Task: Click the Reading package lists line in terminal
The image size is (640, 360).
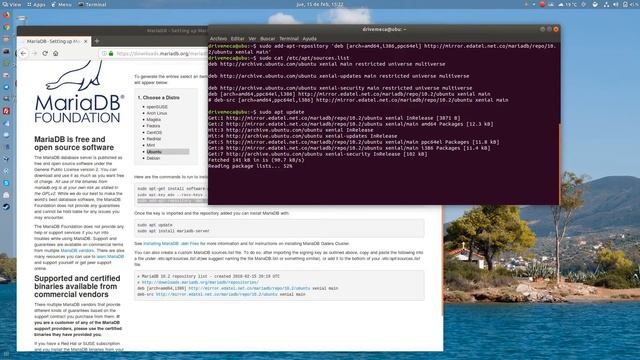Action: click(x=250, y=166)
